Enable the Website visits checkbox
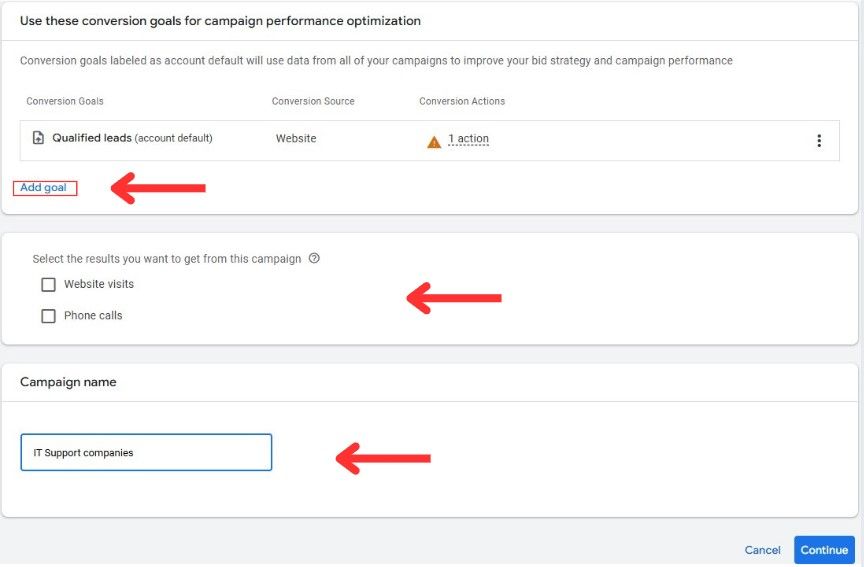This screenshot has width=864, height=567. (48, 284)
